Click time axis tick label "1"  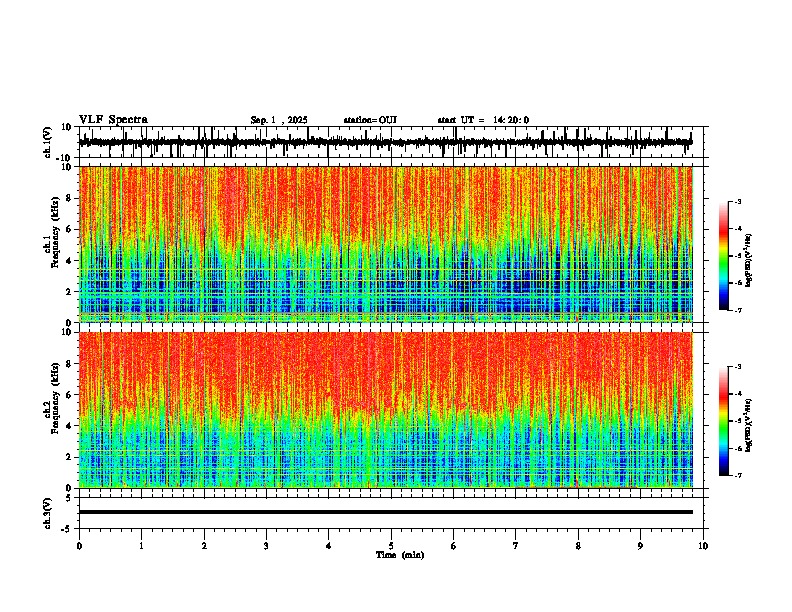click(141, 546)
